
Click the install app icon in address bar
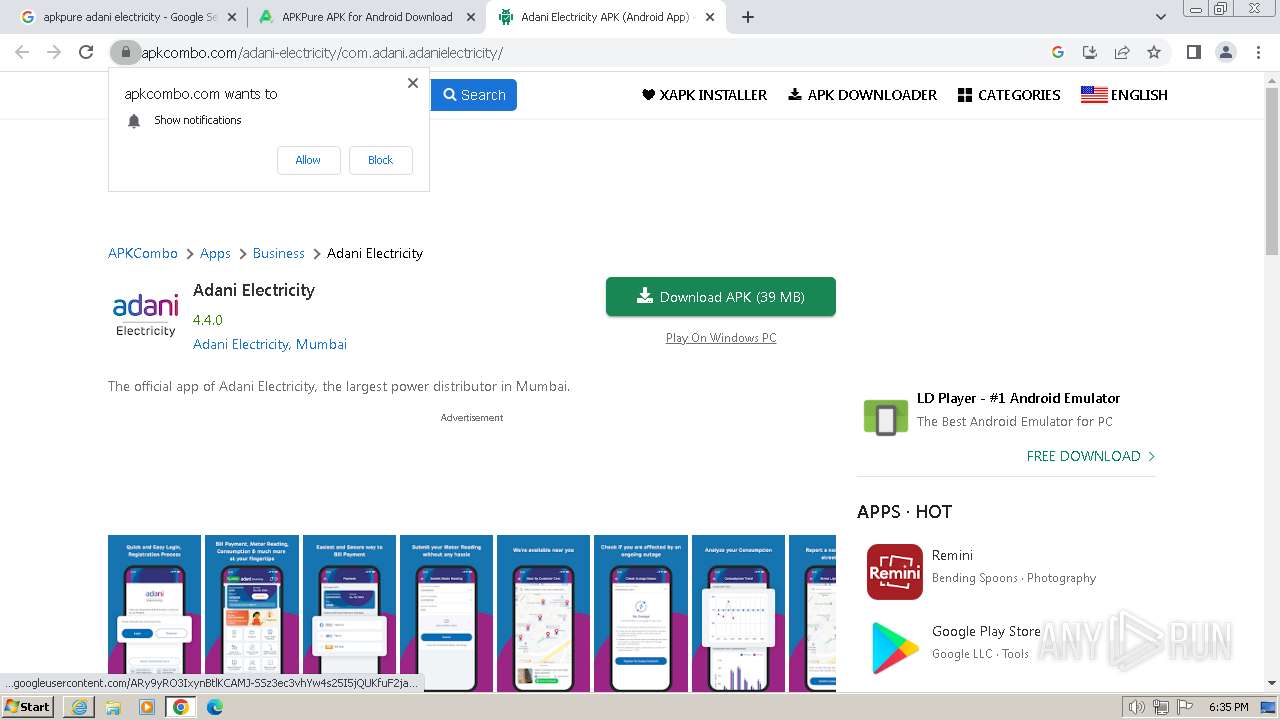[x=1090, y=52]
